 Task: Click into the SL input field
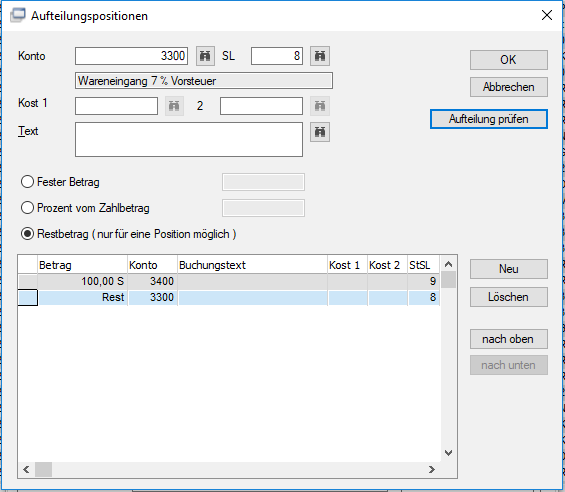pos(277,56)
